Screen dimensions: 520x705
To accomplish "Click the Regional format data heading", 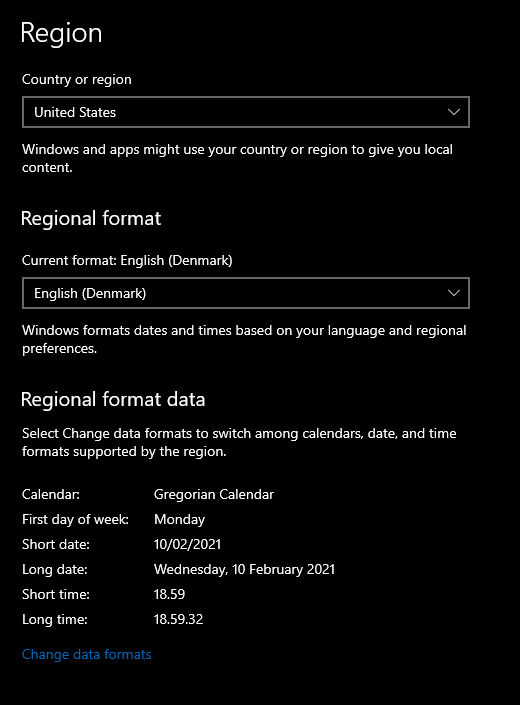I will 113,399.
